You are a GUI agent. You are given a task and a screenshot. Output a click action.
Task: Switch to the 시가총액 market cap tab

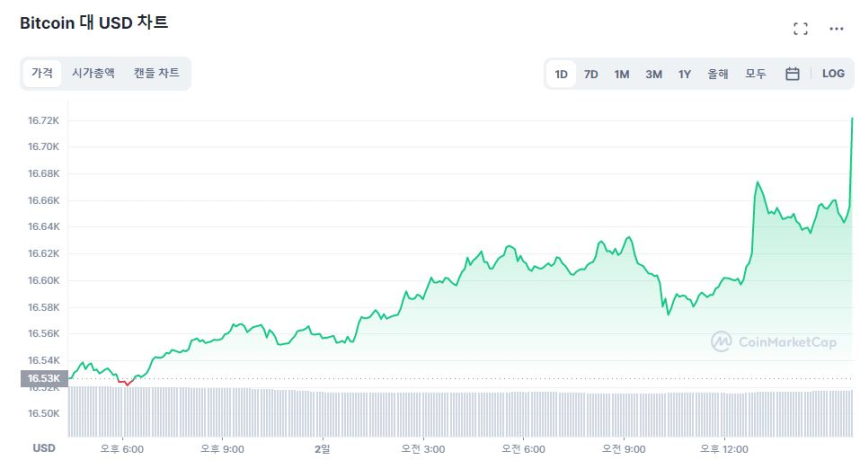[93, 73]
